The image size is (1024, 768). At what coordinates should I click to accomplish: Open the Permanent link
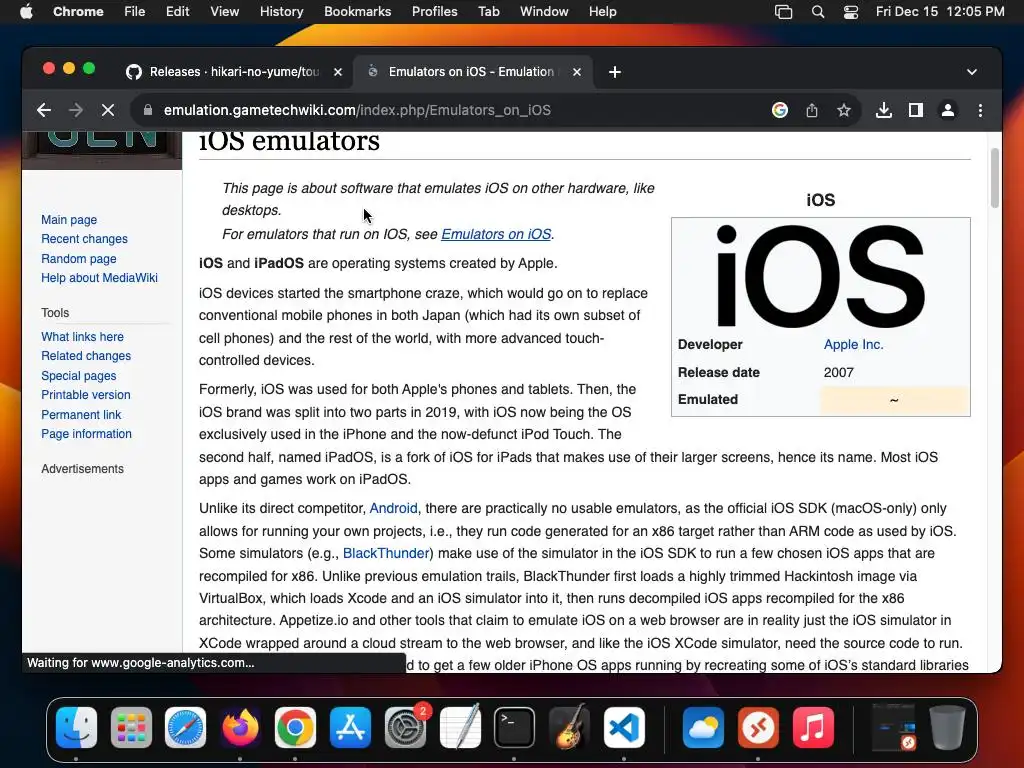point(81,415)
